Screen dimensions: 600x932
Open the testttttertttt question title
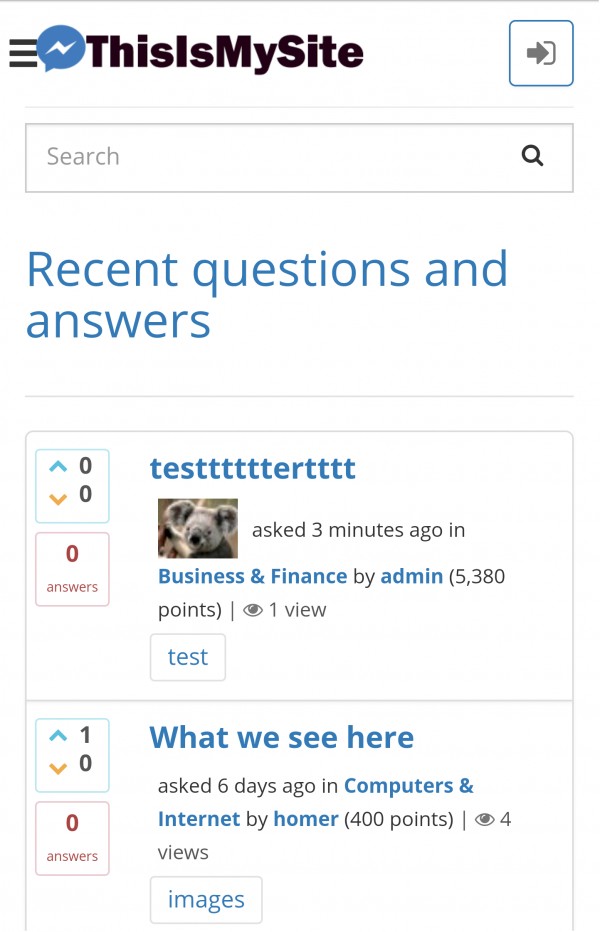253,468
